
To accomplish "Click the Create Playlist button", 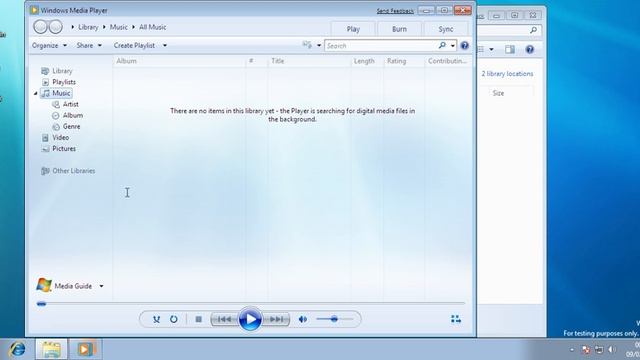I will pyautogui.click(x=134, y=45).
